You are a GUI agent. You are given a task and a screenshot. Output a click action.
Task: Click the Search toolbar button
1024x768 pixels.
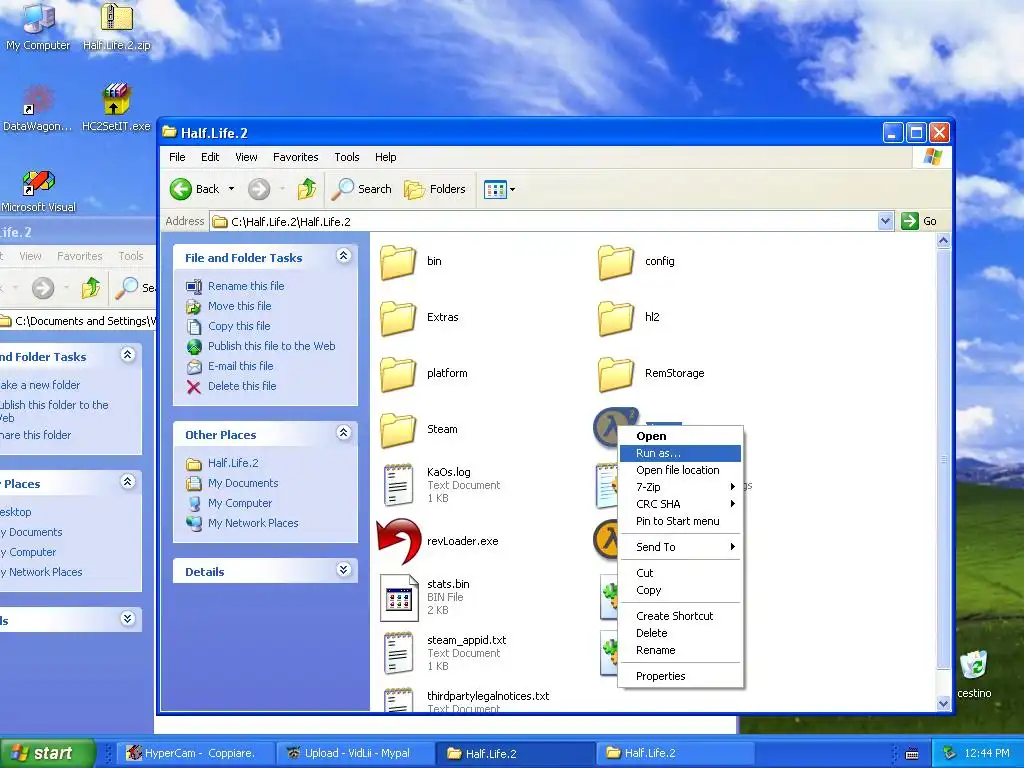(361, 189)
